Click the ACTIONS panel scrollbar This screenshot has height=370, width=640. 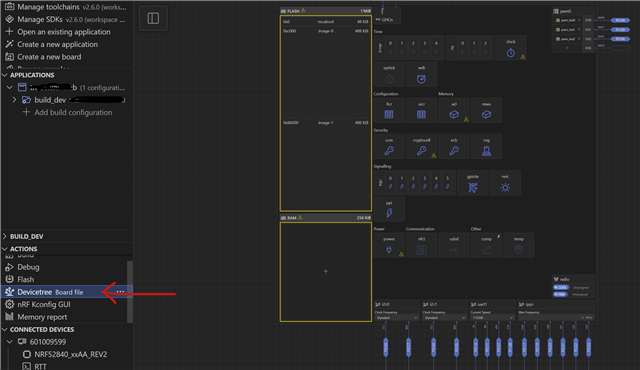tap(130, 291)
